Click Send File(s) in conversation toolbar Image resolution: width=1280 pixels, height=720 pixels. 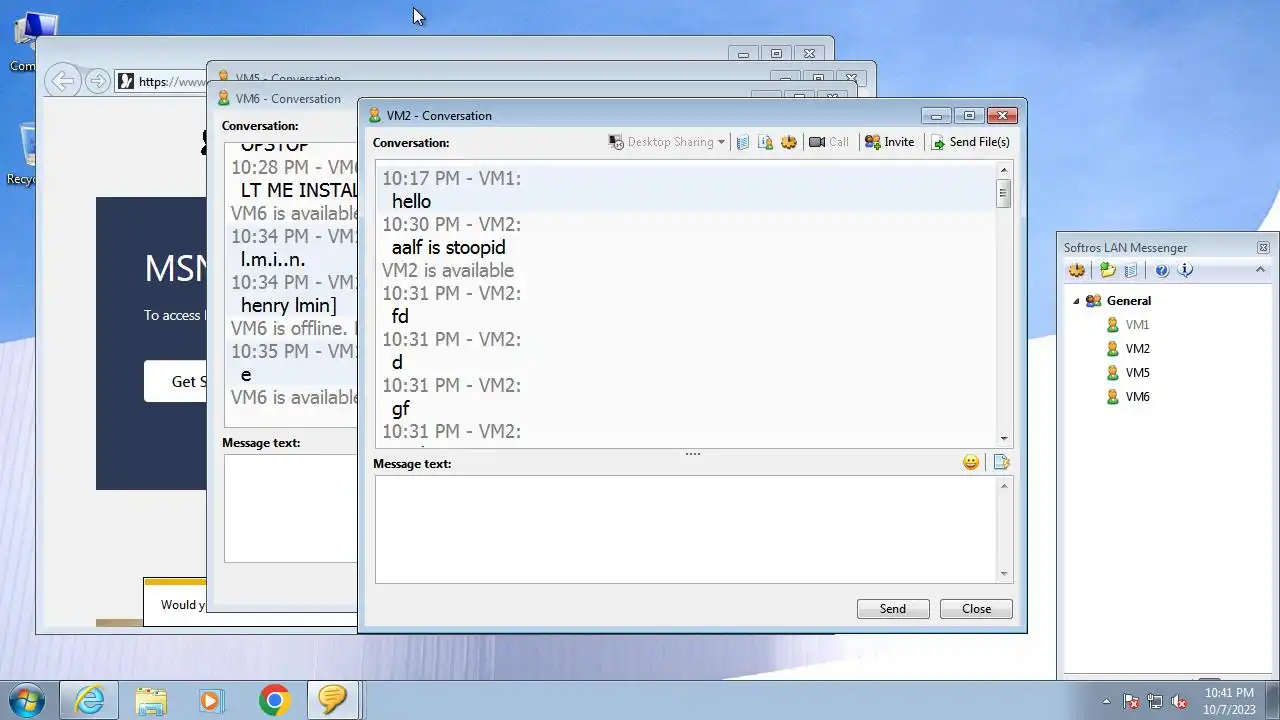pyautogui.click(x=970, y=142)
